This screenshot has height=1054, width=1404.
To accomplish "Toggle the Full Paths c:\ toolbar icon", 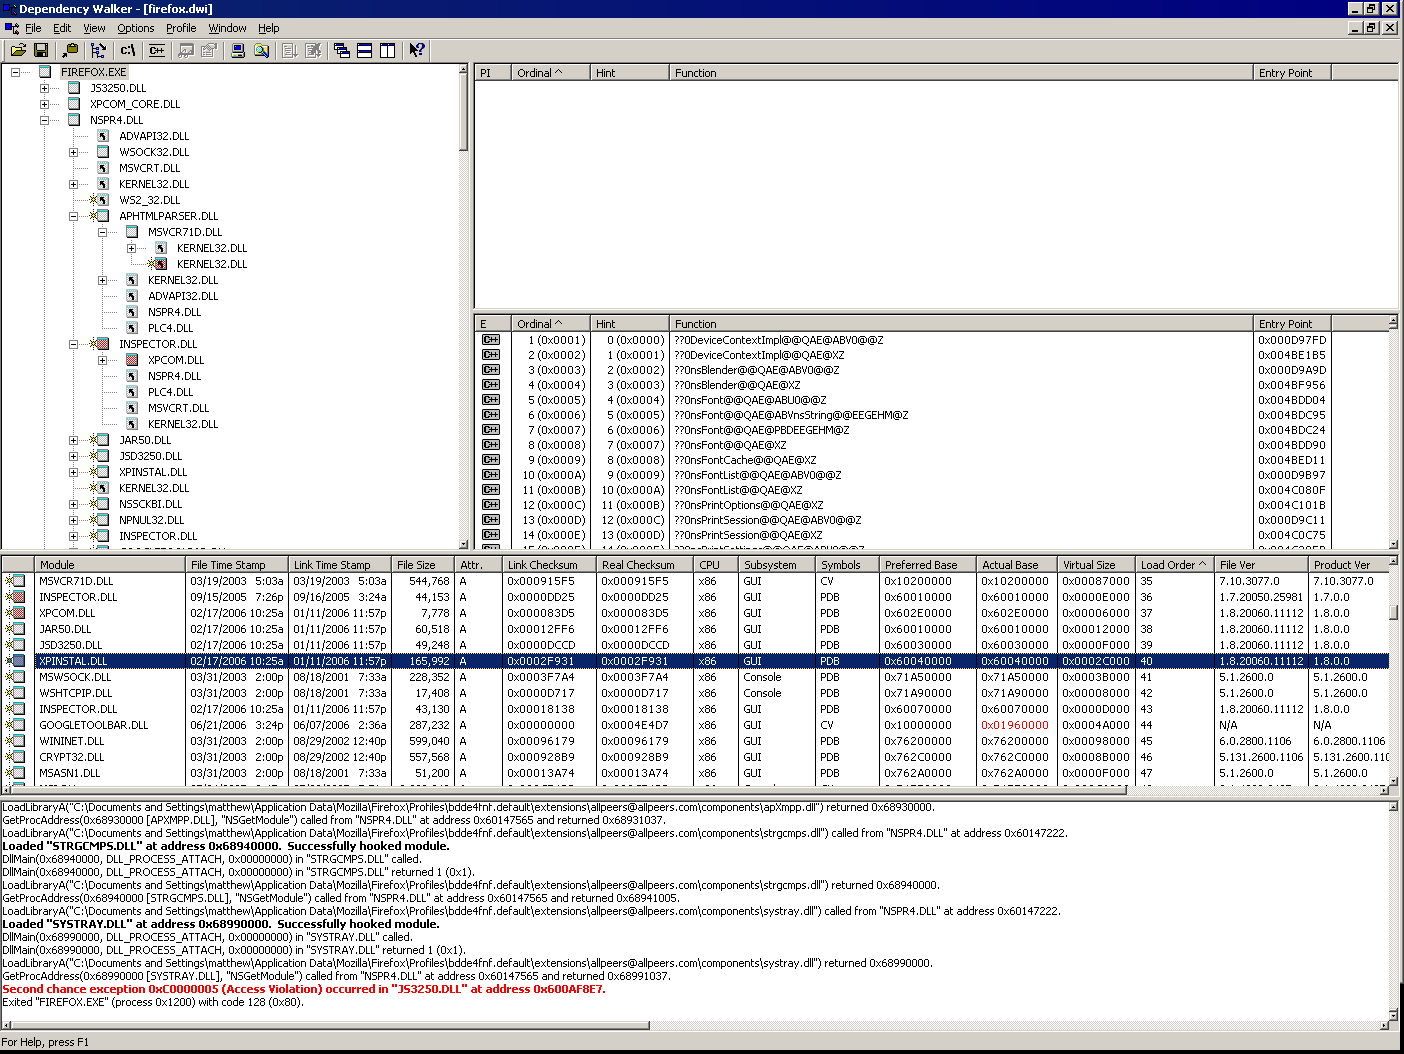I will tap(127, 50).
